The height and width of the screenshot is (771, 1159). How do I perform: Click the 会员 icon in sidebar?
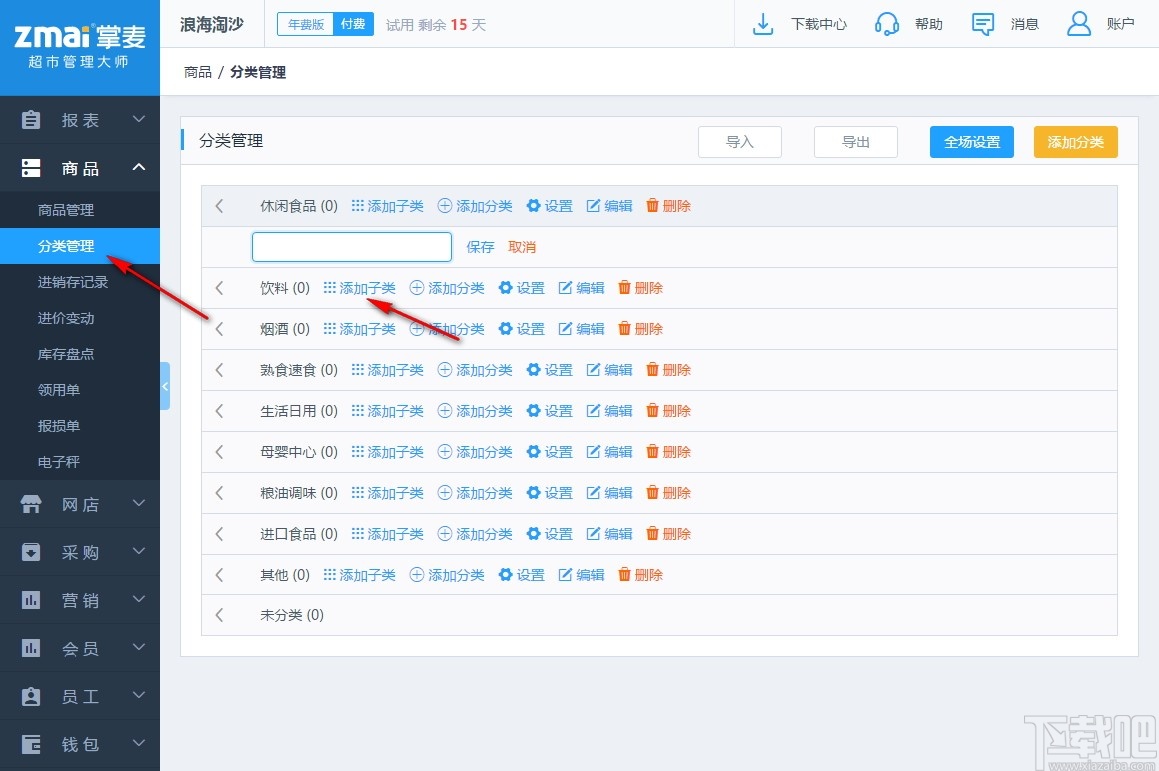pyautogui.click(x=31, y=648)
